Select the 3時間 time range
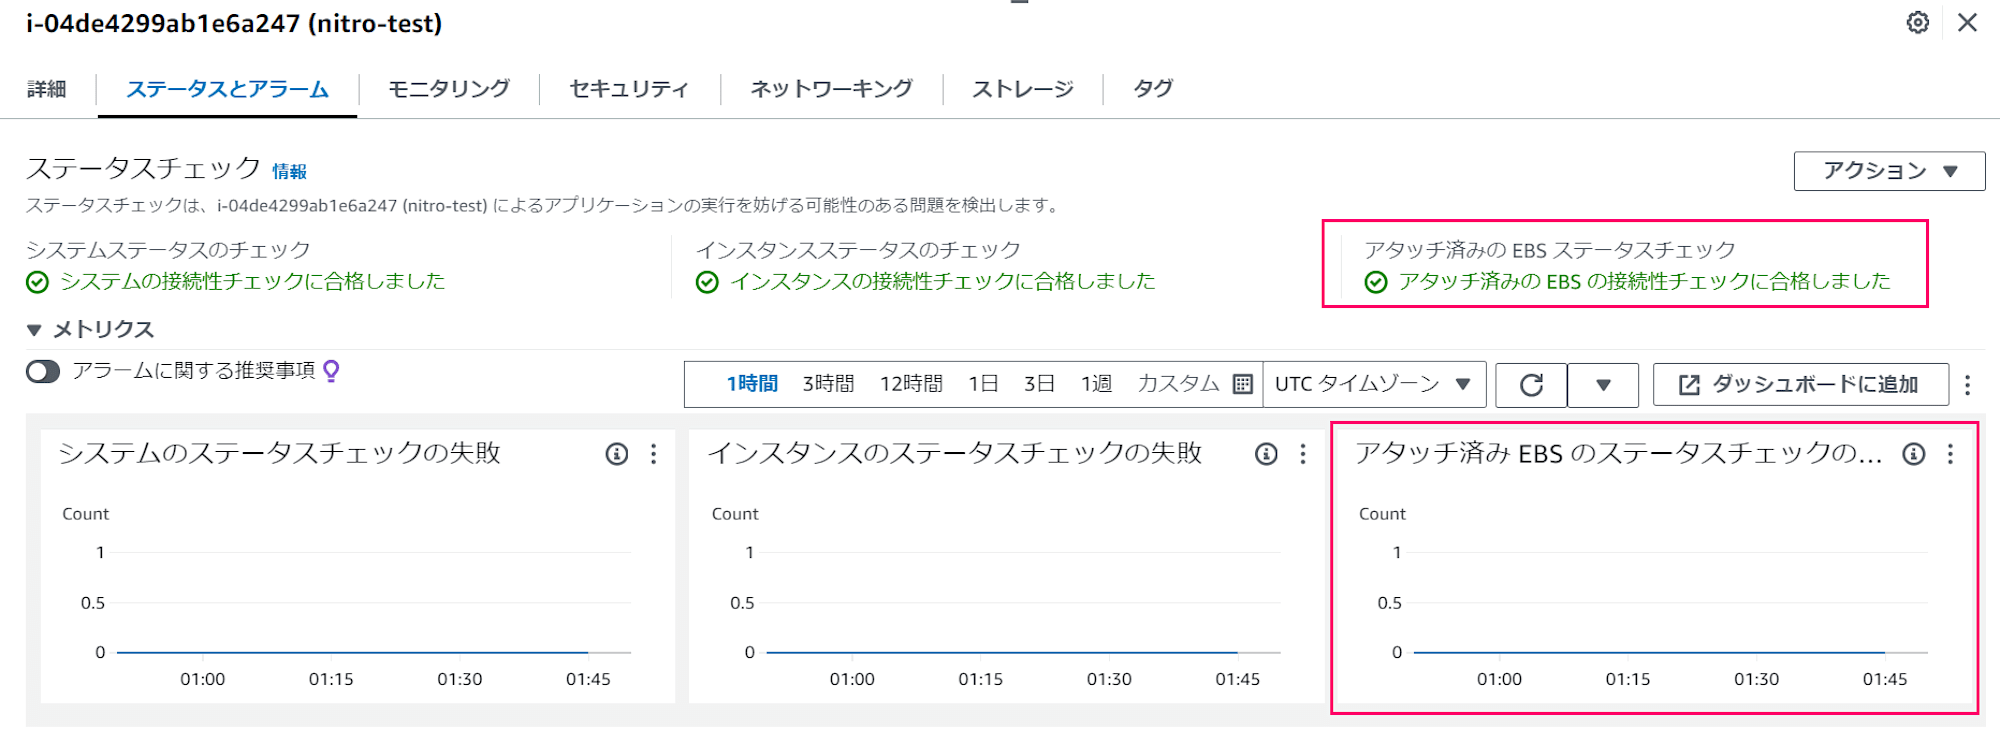2000x729 pixels. 828,384
